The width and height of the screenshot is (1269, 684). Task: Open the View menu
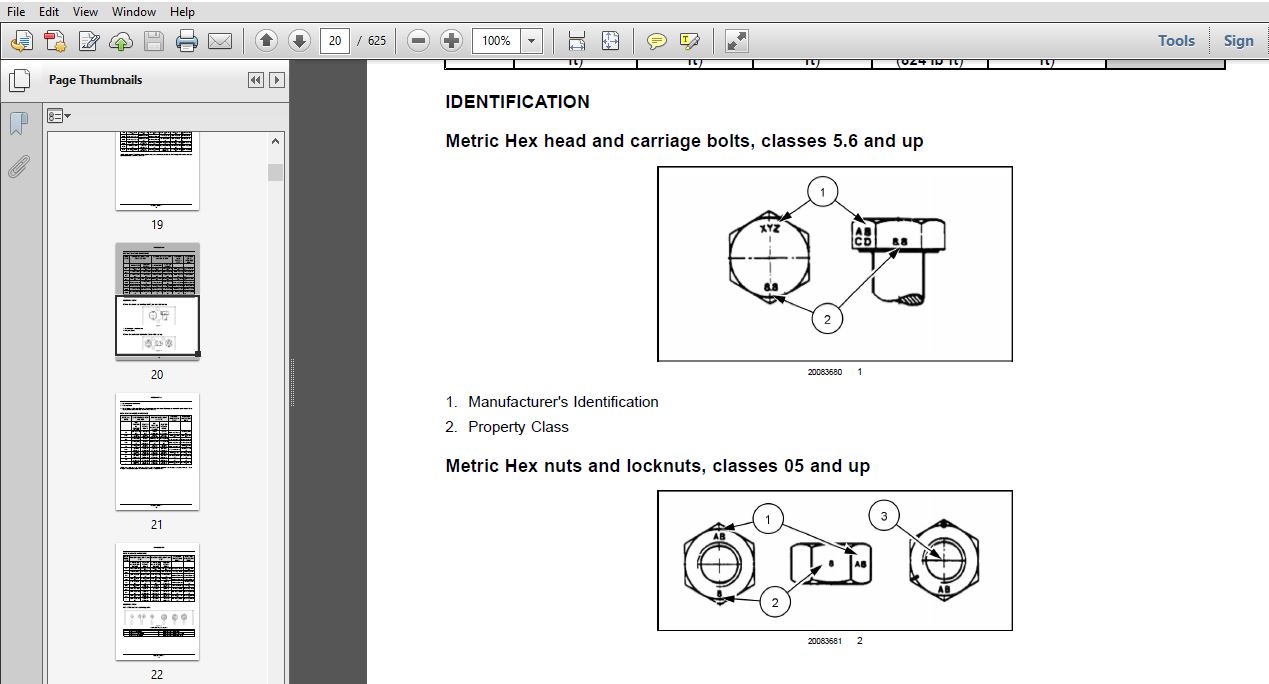[85, 12]
